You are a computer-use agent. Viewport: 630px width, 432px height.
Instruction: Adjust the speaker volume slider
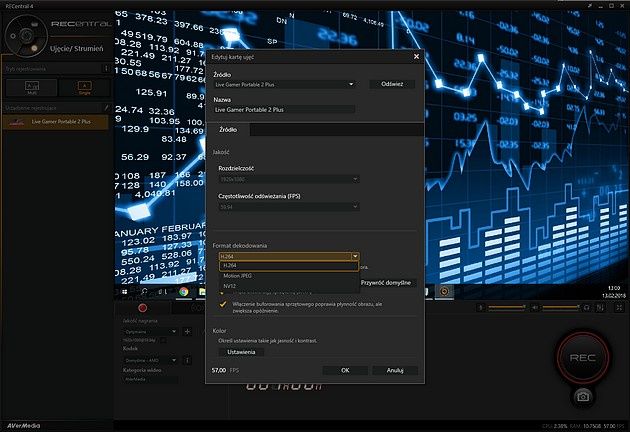561,307
